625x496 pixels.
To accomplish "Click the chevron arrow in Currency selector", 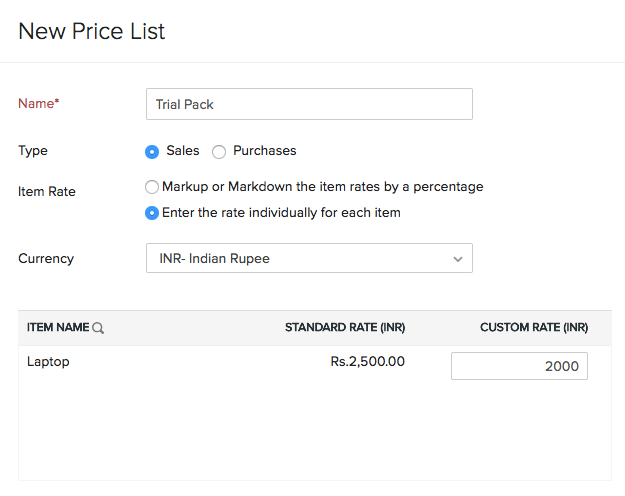I will point(458,259).
